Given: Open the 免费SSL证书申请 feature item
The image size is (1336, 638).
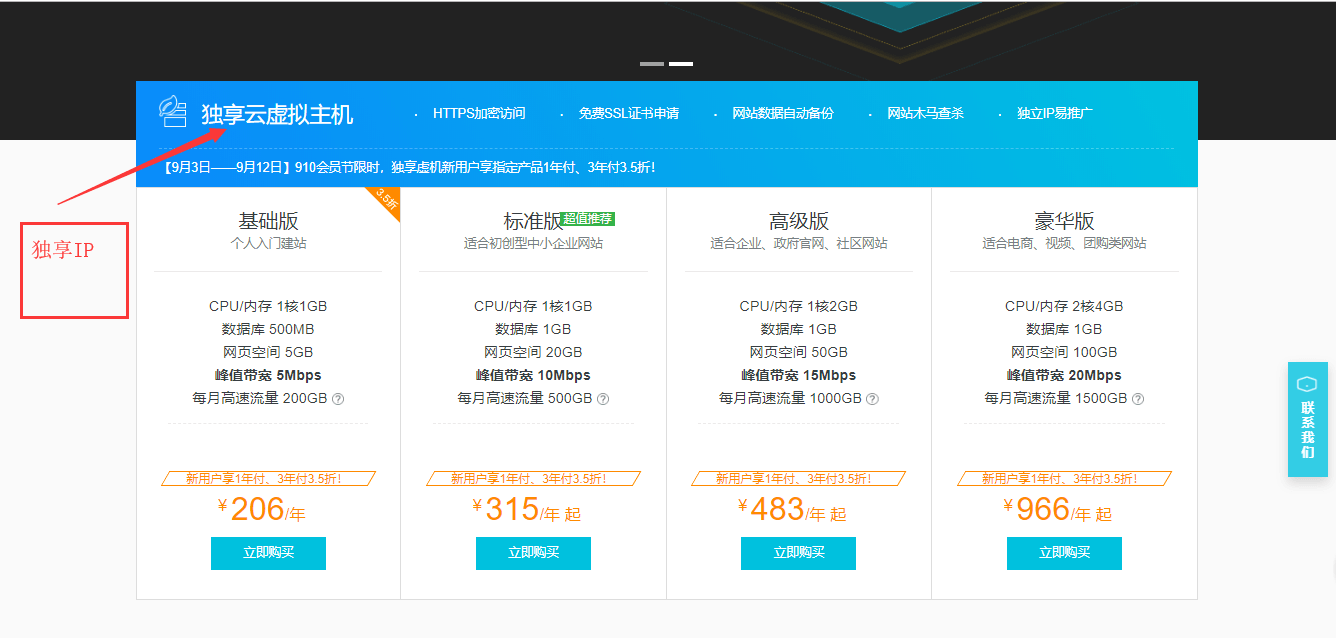Looking at the screenshot, I should pos(628,114).
